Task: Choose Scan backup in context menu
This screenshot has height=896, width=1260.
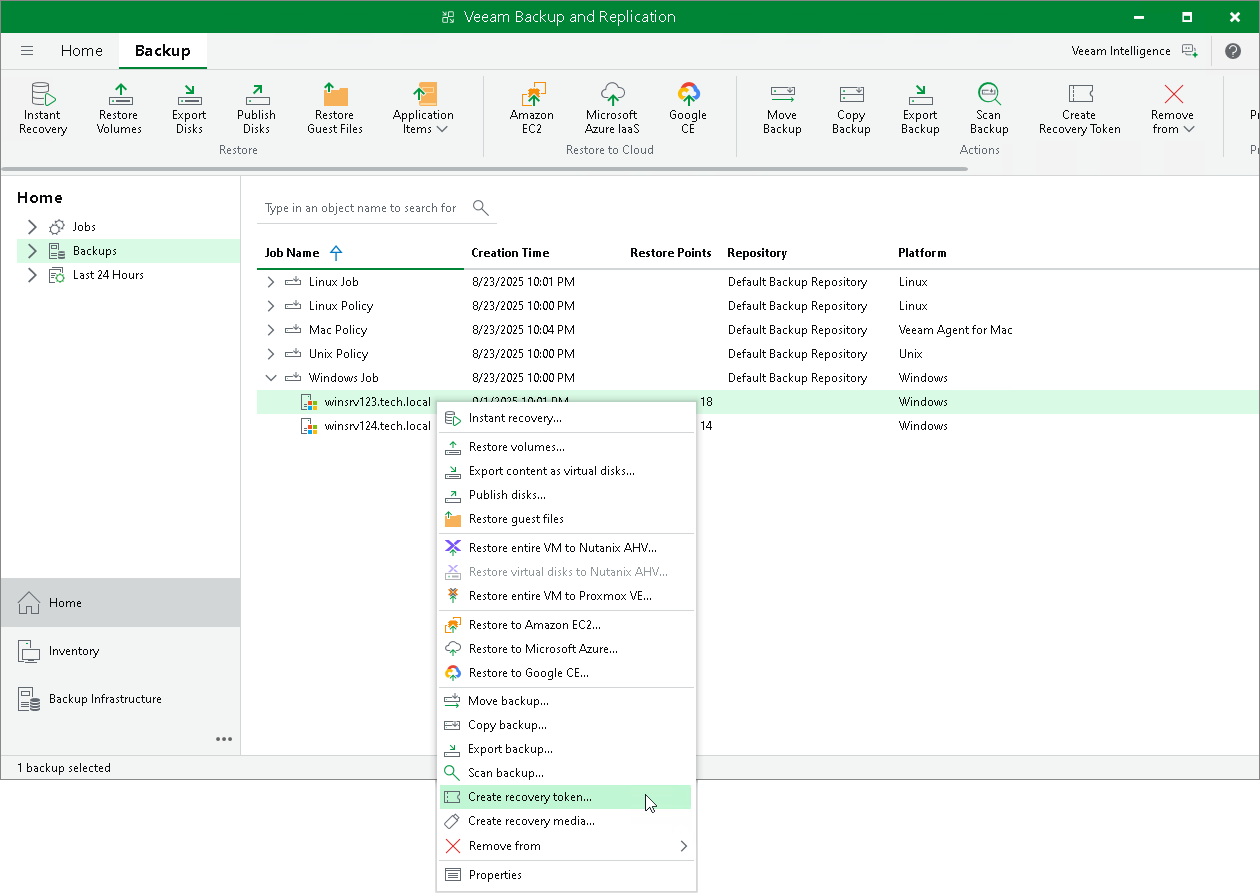Action: click(566, 773)
